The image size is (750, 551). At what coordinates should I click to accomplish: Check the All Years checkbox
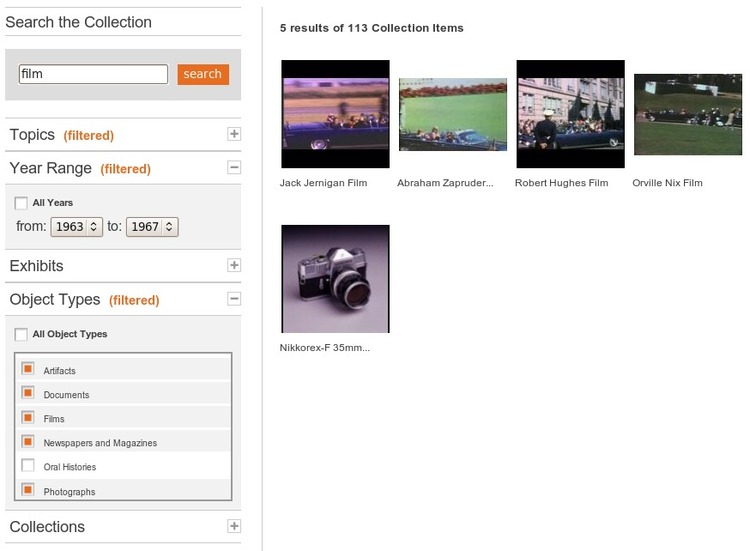pyautogui.click(x=21, y=203)
